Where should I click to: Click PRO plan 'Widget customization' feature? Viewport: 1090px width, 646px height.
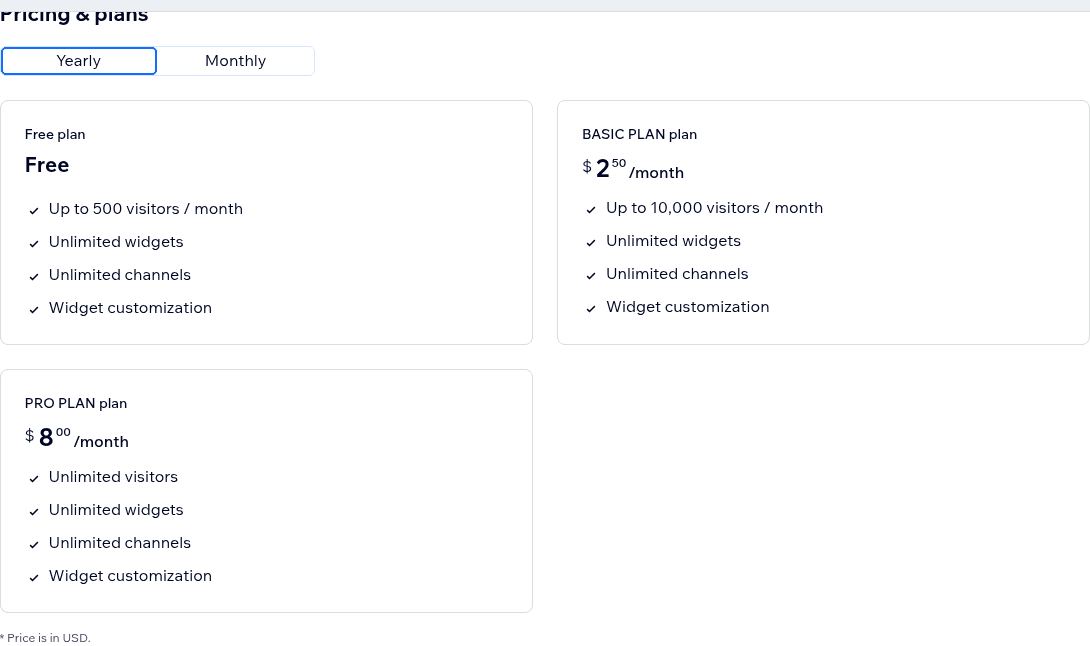[x=130, y=576]
